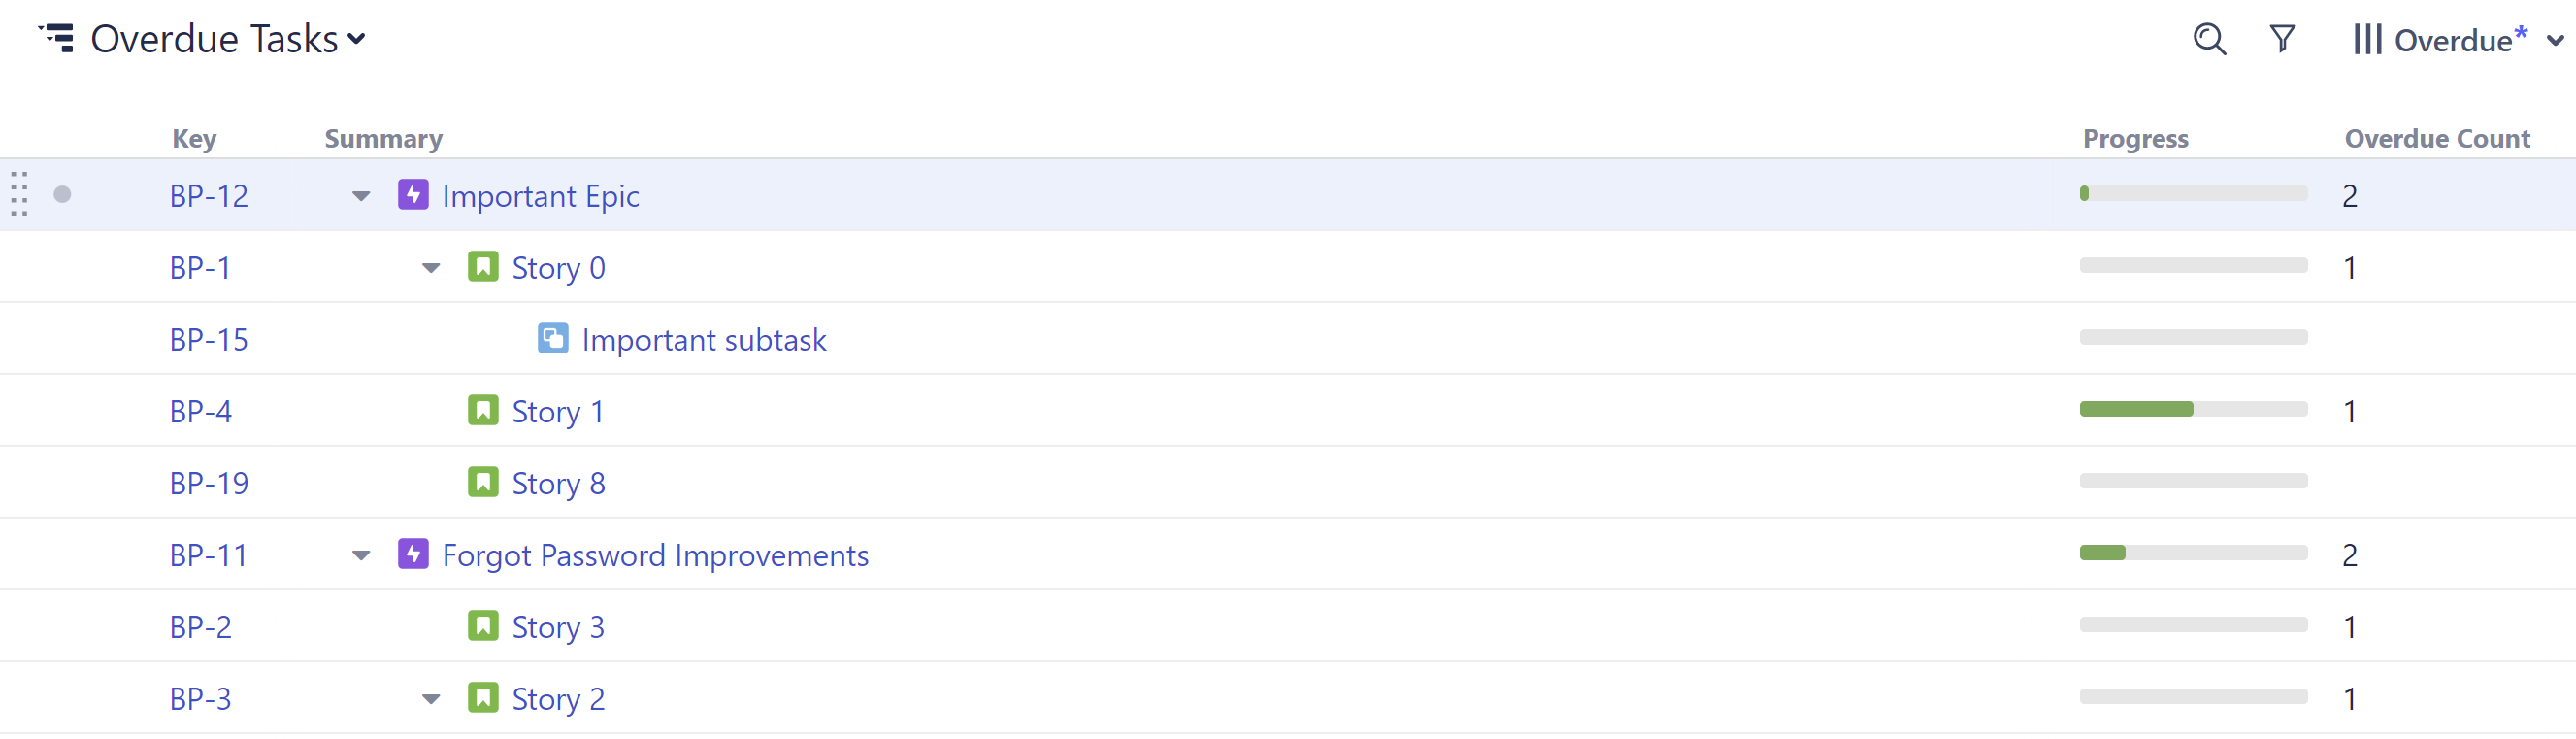Click the epic icon for Forgot Password Improvements
The height and width of the screenshot is (739, 2576).
pyautogui.click(x=413, y=553)
